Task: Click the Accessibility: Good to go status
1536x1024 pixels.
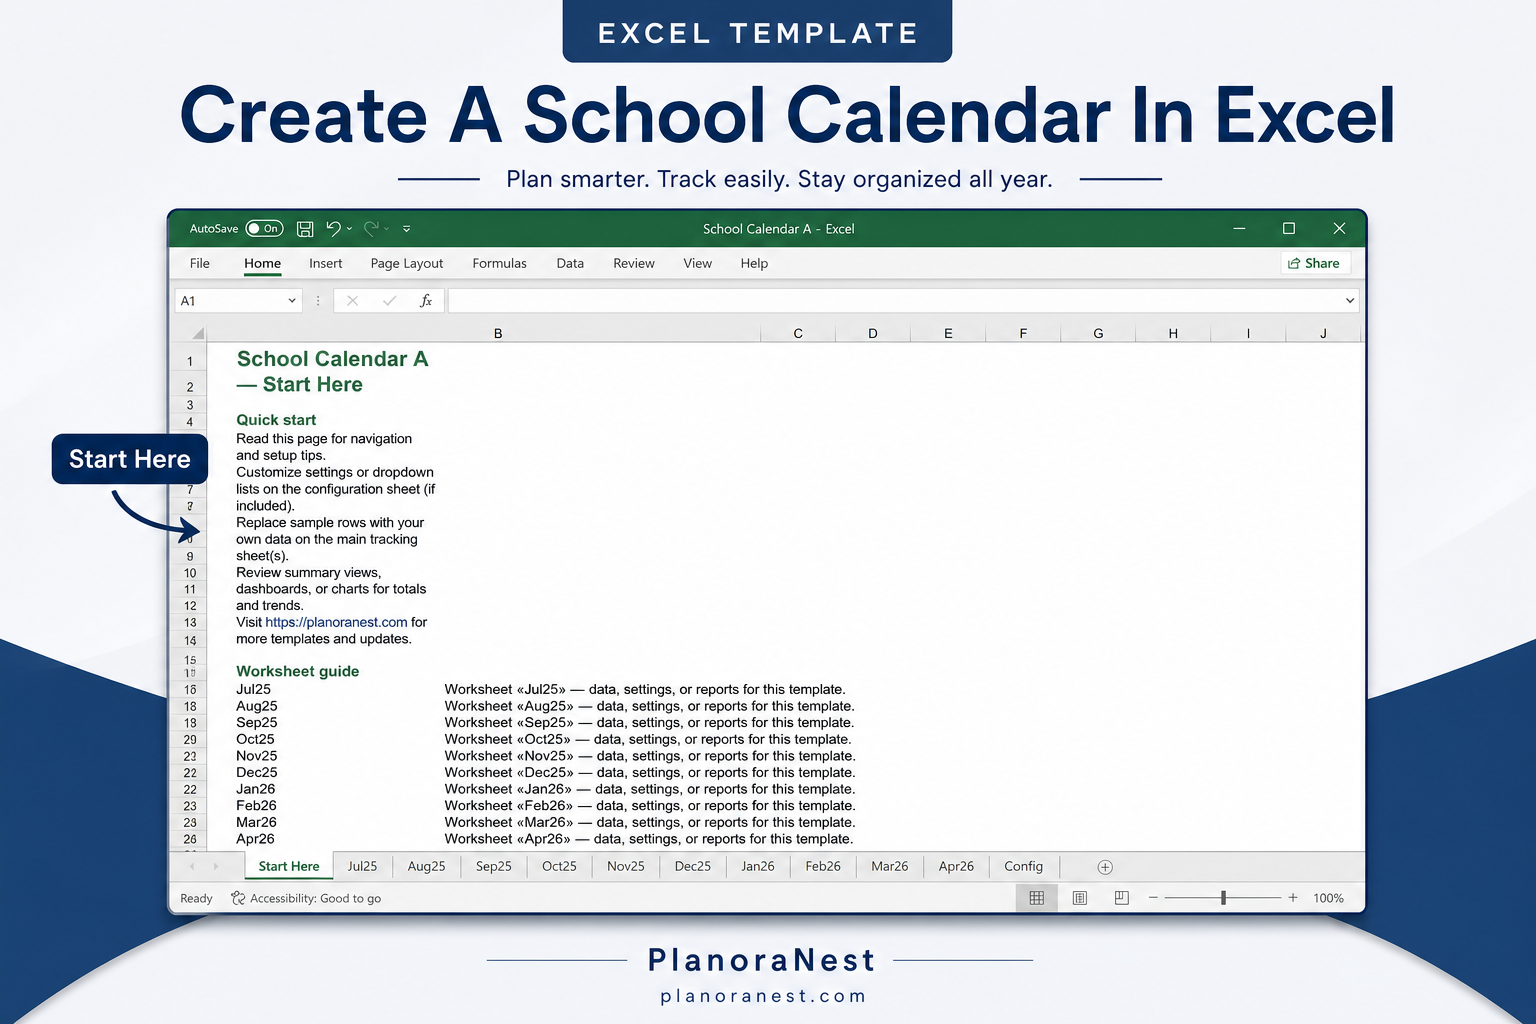Action: [x=306, y=898]
